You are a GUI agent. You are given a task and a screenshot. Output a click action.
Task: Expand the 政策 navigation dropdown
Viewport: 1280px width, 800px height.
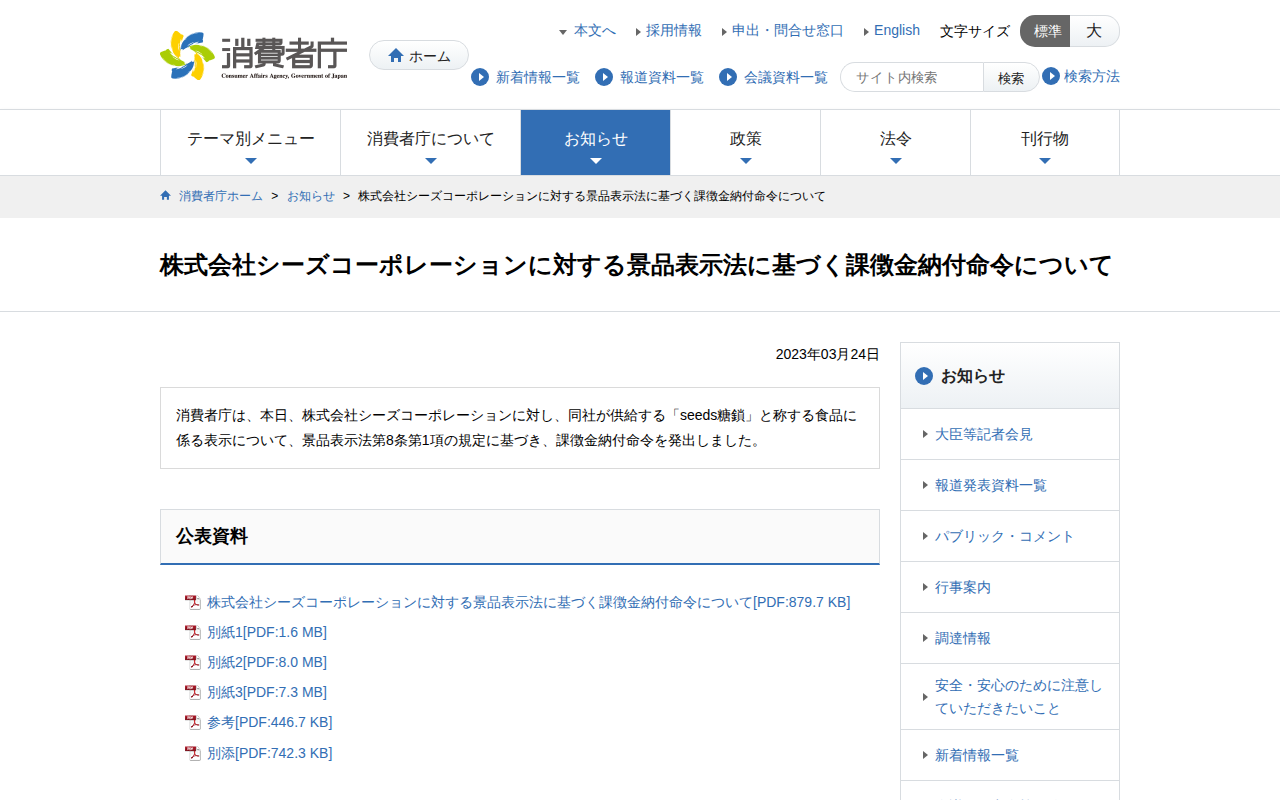pos(745,142)
